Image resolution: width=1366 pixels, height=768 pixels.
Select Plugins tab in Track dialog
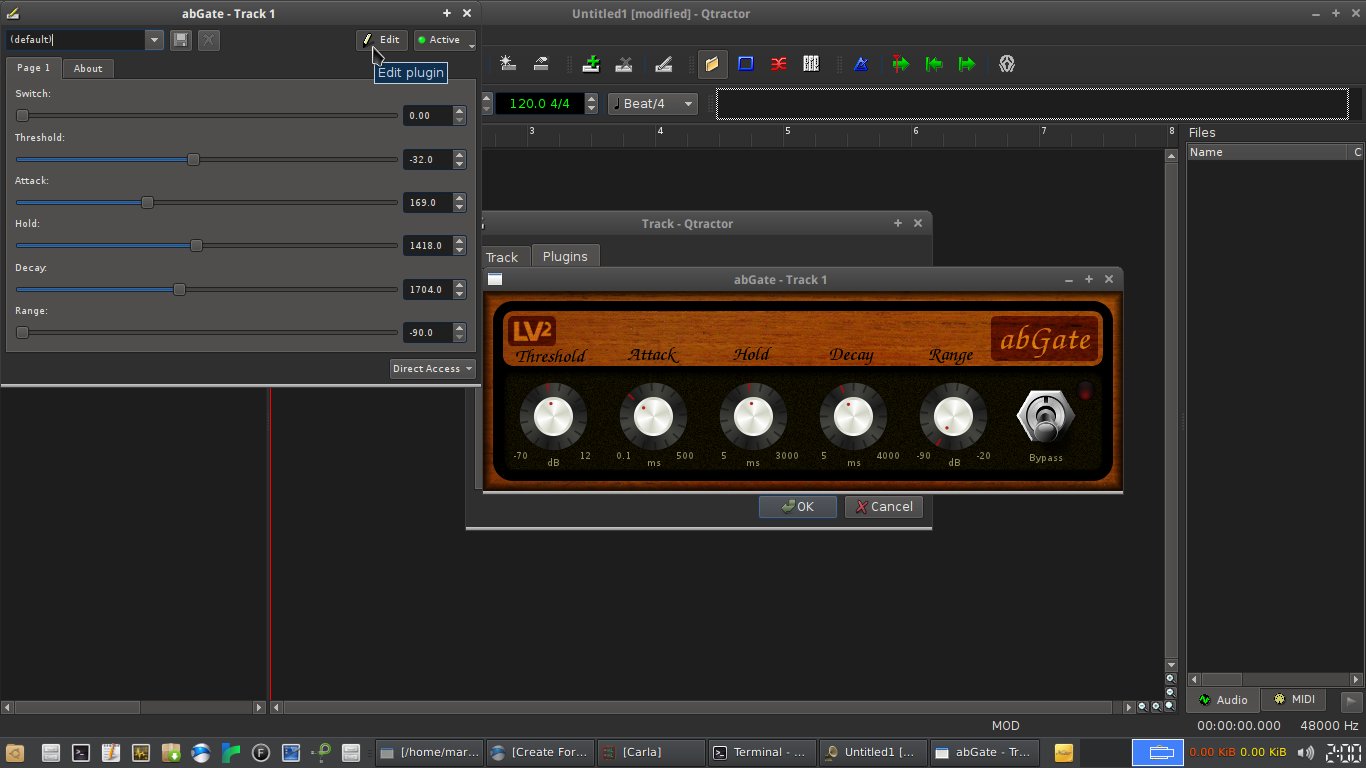click(565, 256)
